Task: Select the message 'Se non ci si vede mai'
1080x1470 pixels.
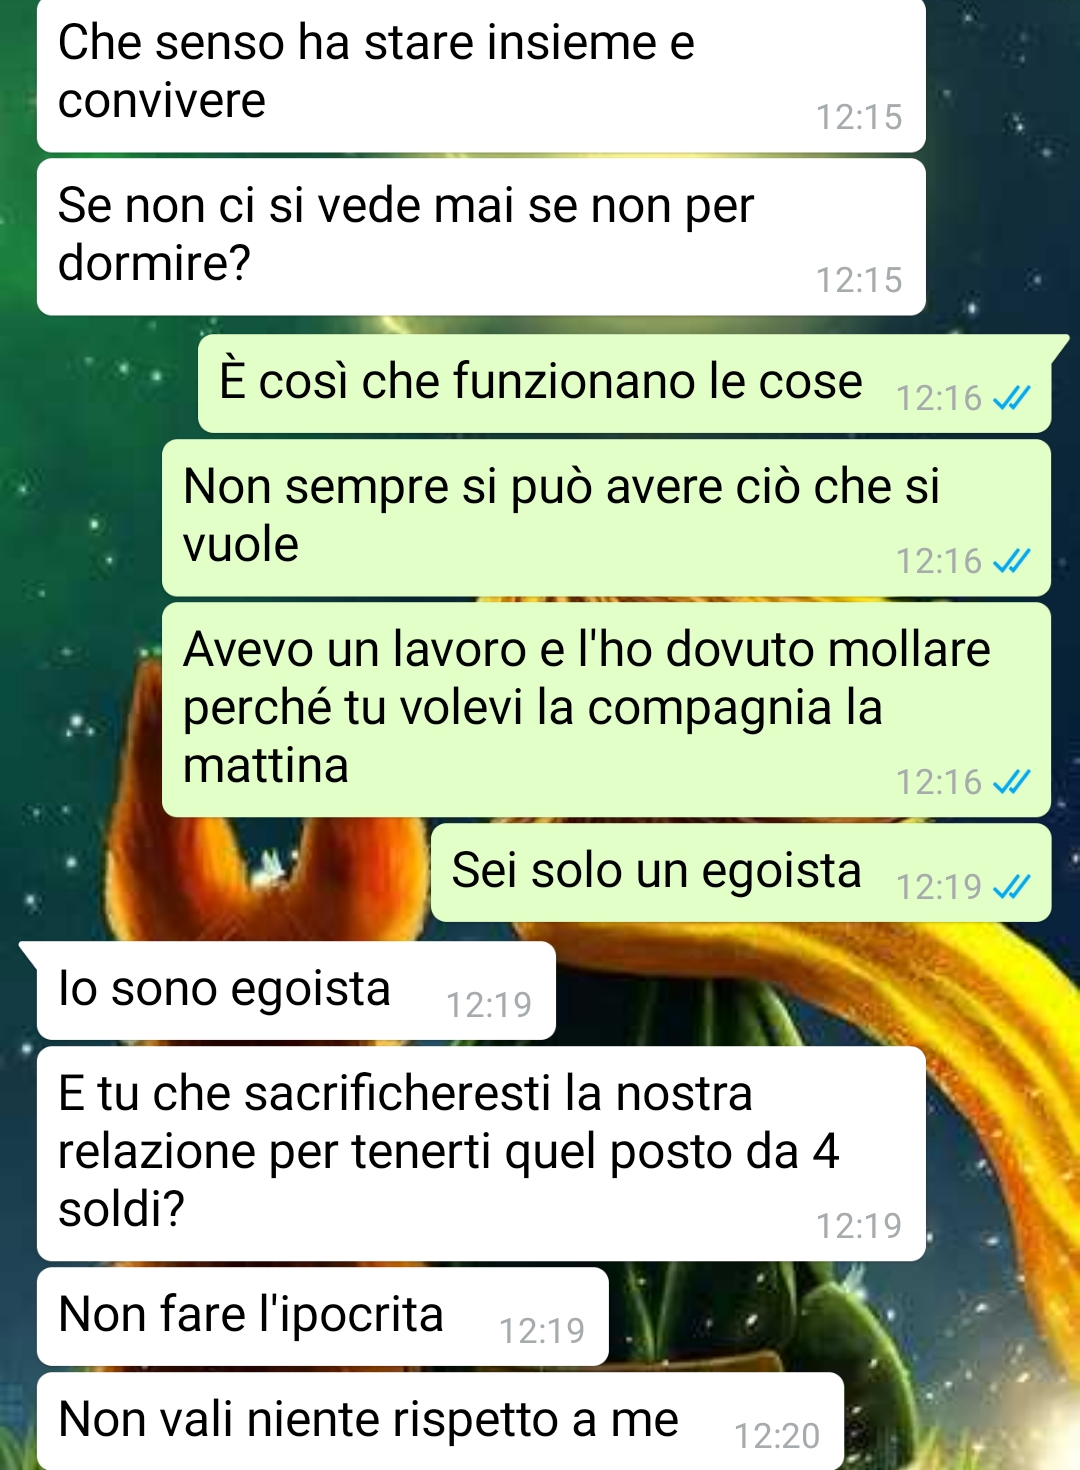Action: (481, 237)
